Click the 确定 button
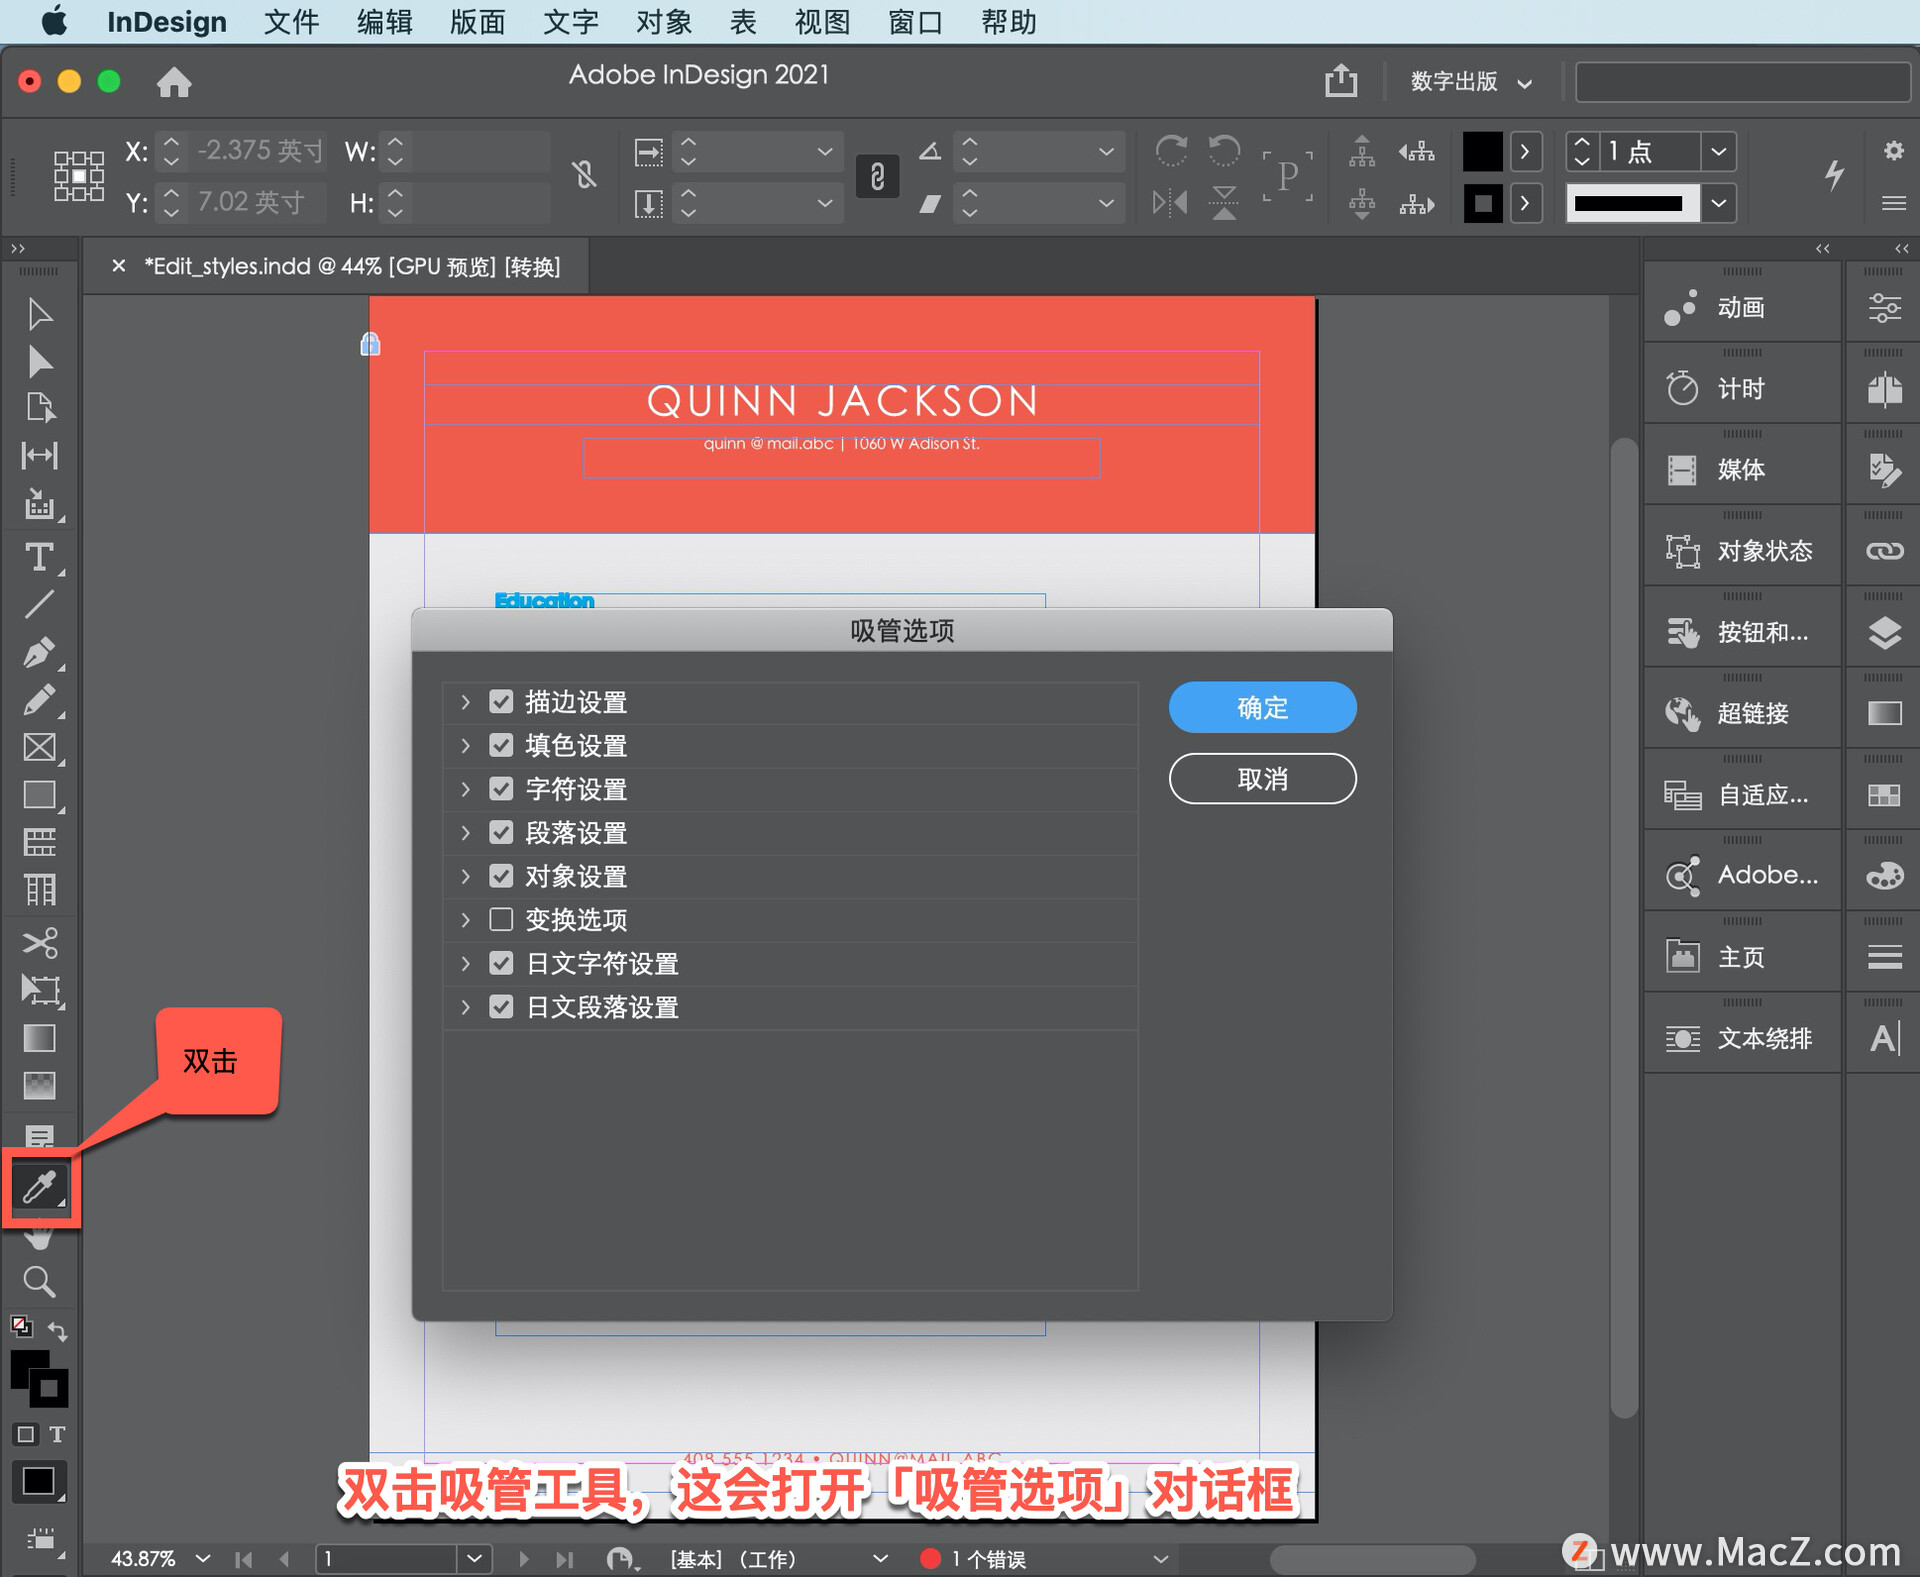The width and height of the screenshot is (1920, 1577). click(x=1262, y=707)
